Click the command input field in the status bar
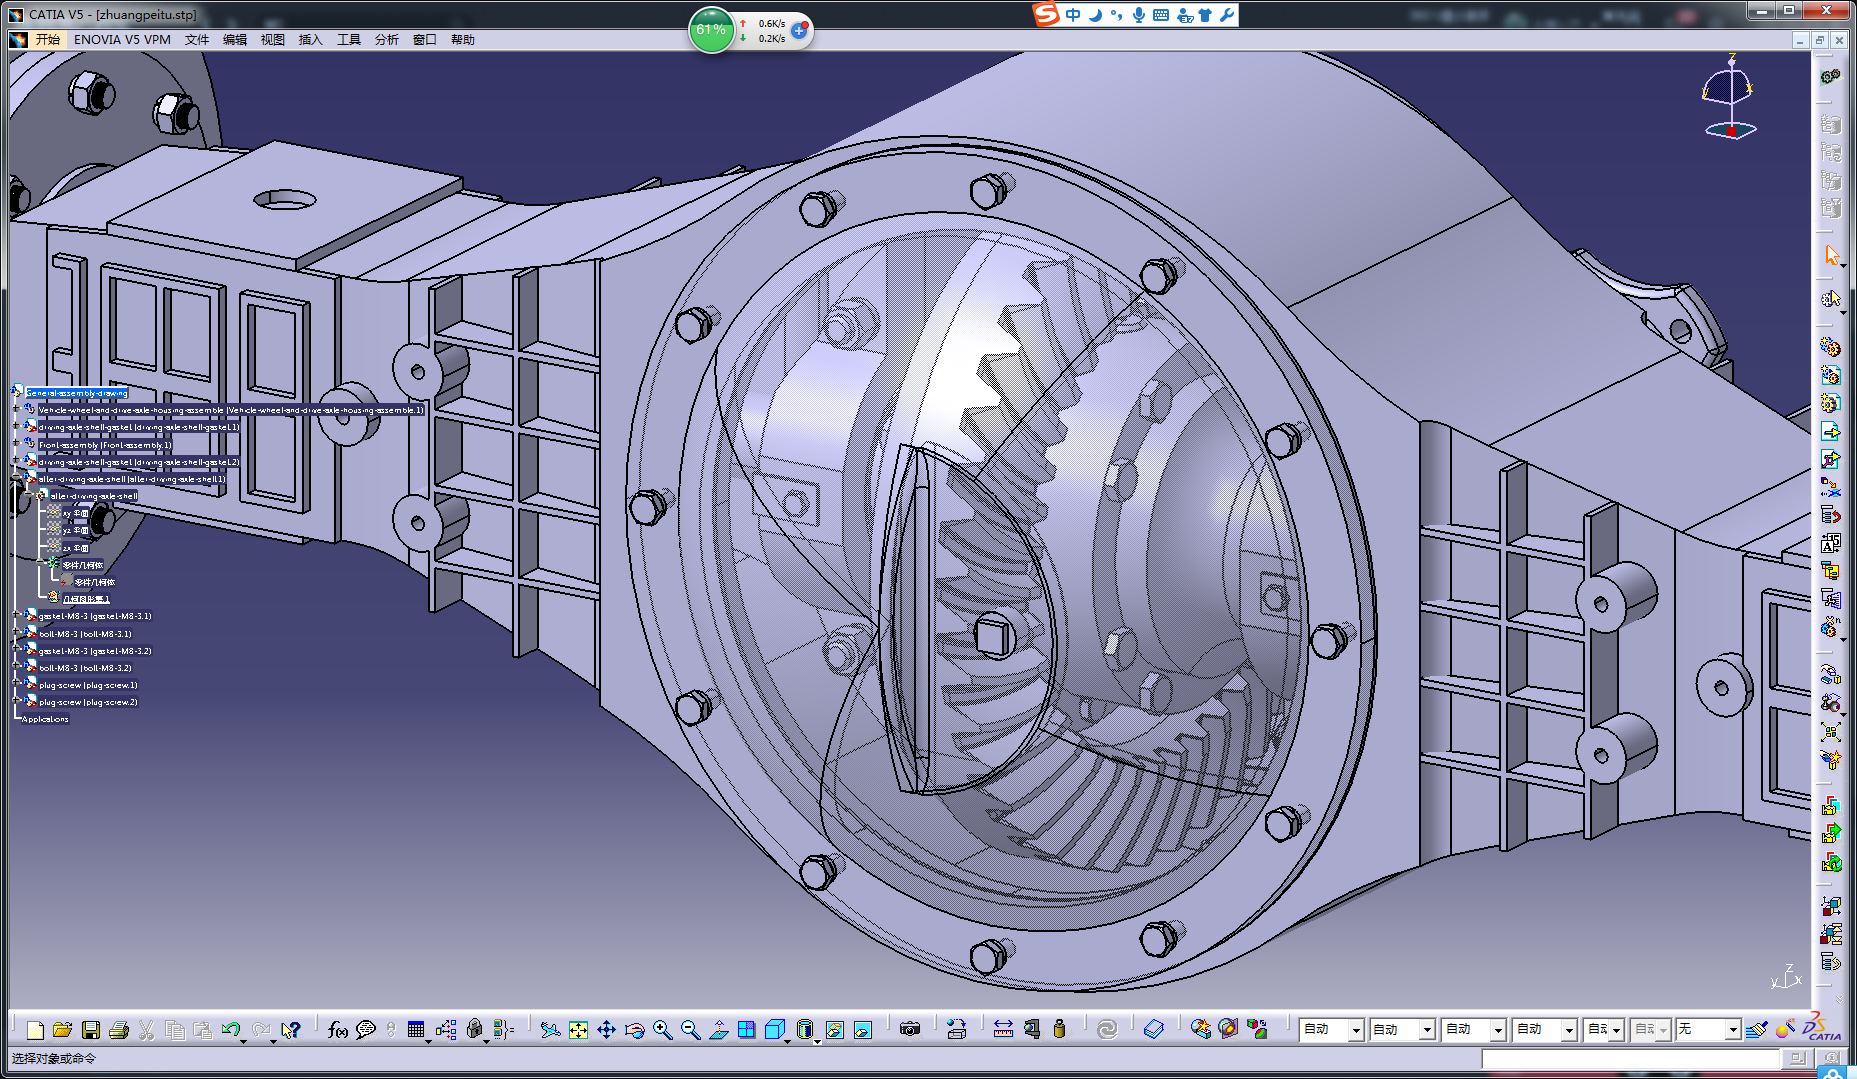 1630,1058
